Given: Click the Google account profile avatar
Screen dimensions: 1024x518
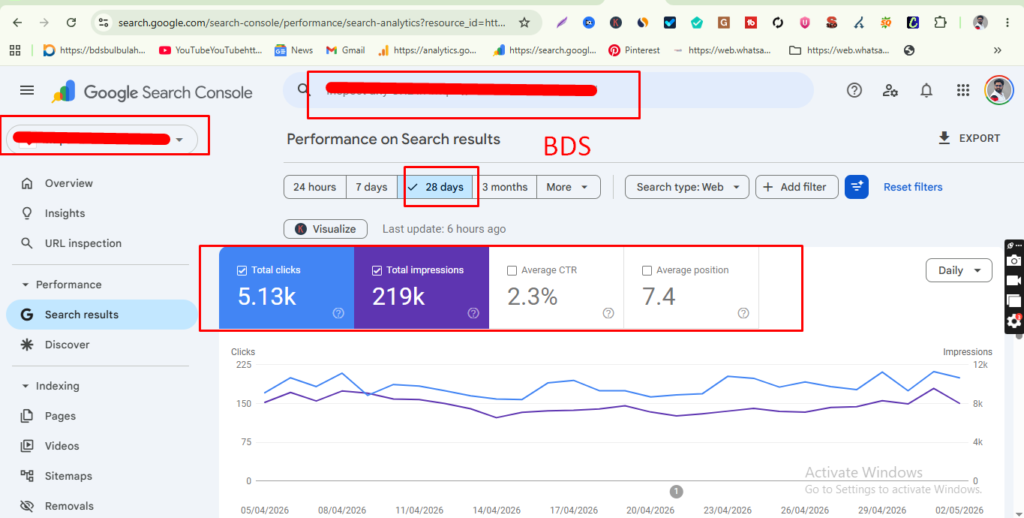Looking at the screenshot, I should point(999,90).
